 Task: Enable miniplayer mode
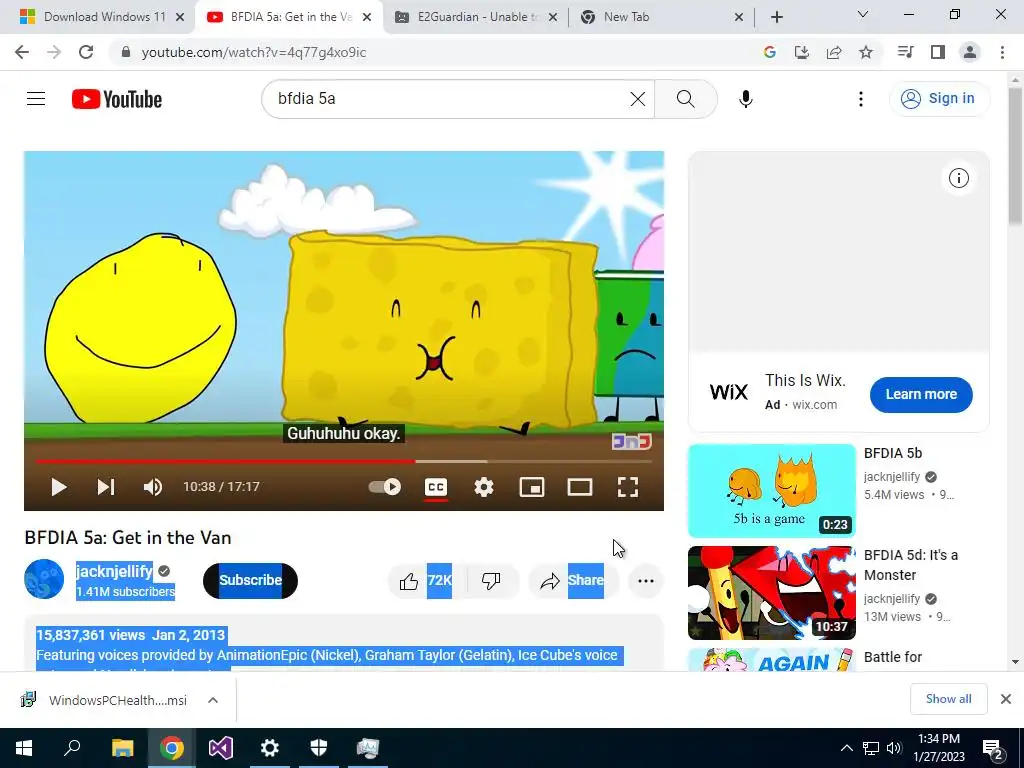click(x=532, y=487)
